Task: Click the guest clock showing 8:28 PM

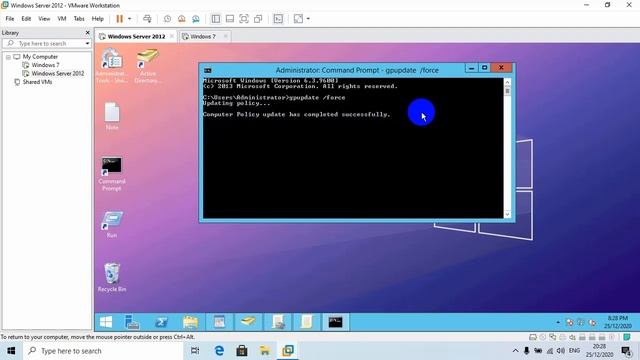Action: 618,322
